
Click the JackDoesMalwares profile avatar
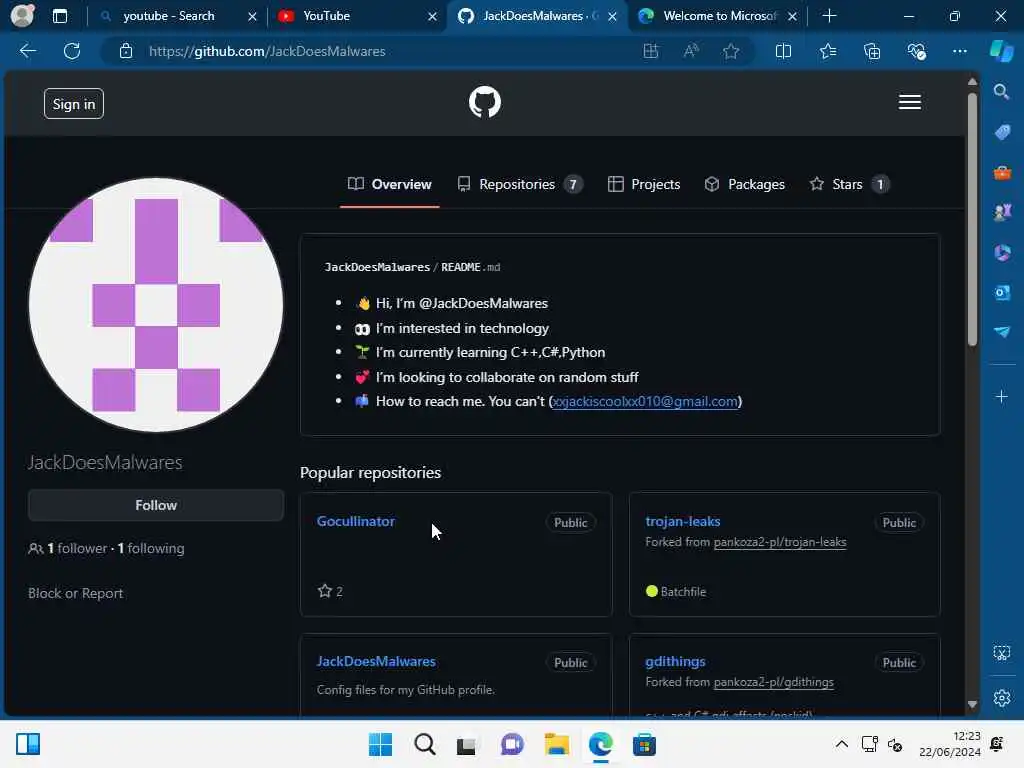click(156, 305)
